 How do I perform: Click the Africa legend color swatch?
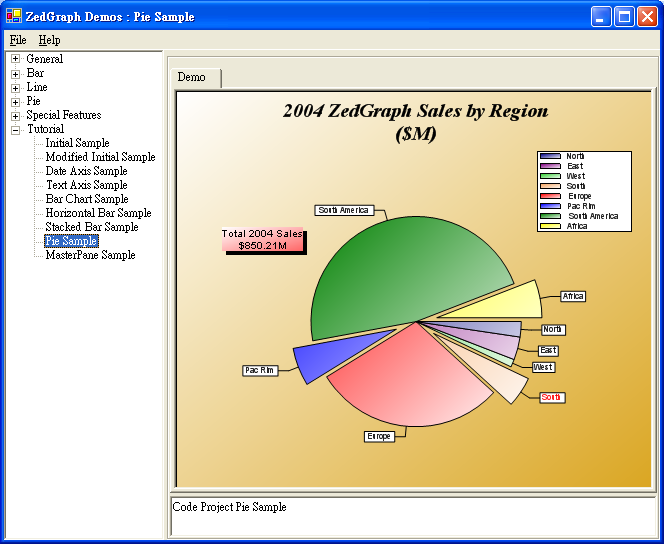[551, 226]
